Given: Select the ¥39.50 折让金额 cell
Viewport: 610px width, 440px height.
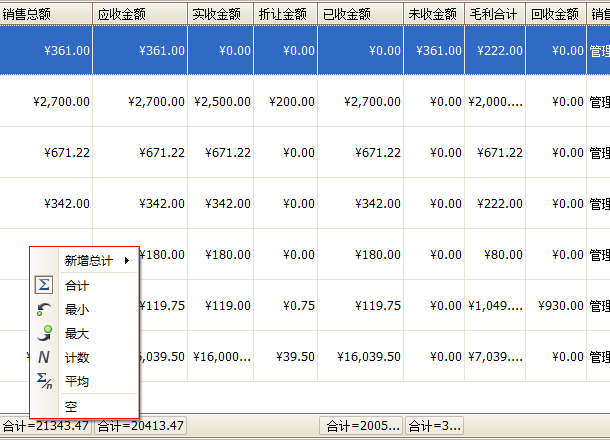Looking at the screenshot, I should (286, 356).
